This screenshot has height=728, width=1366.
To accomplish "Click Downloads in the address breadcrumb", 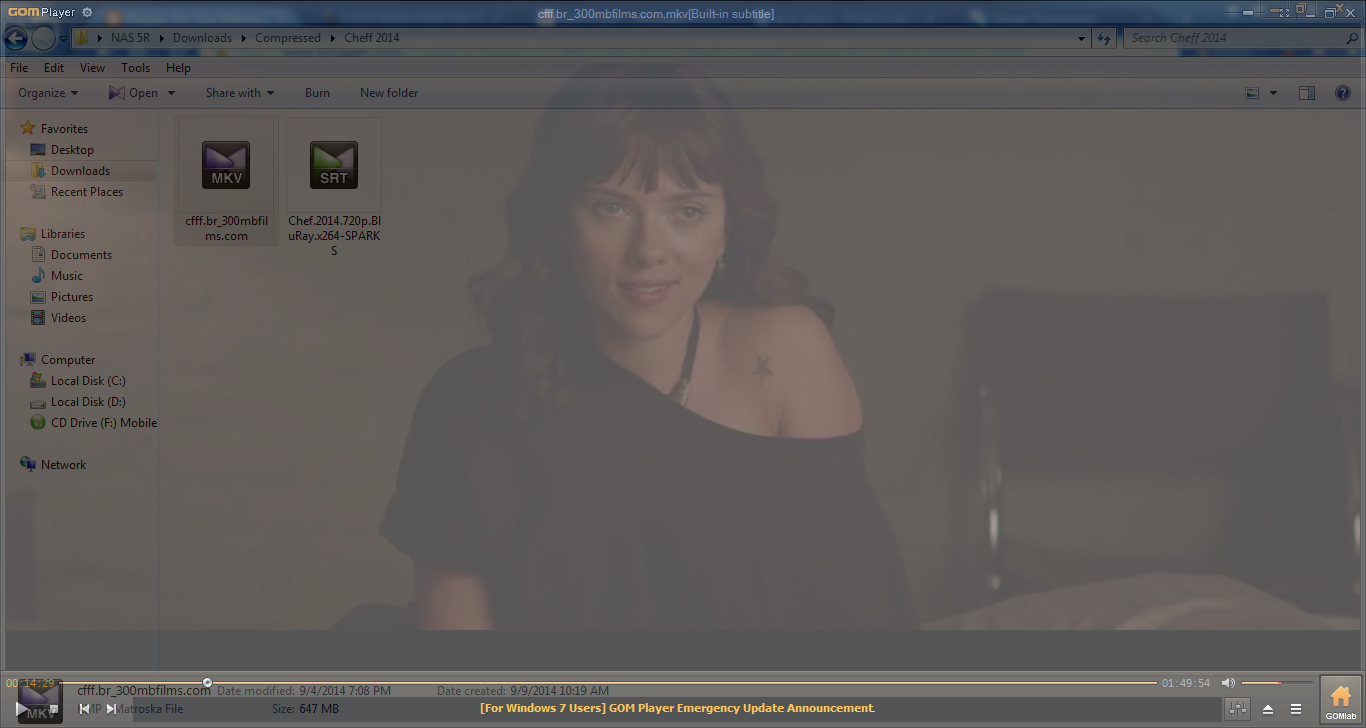I will pyautogui.click(x=202, y=38).
